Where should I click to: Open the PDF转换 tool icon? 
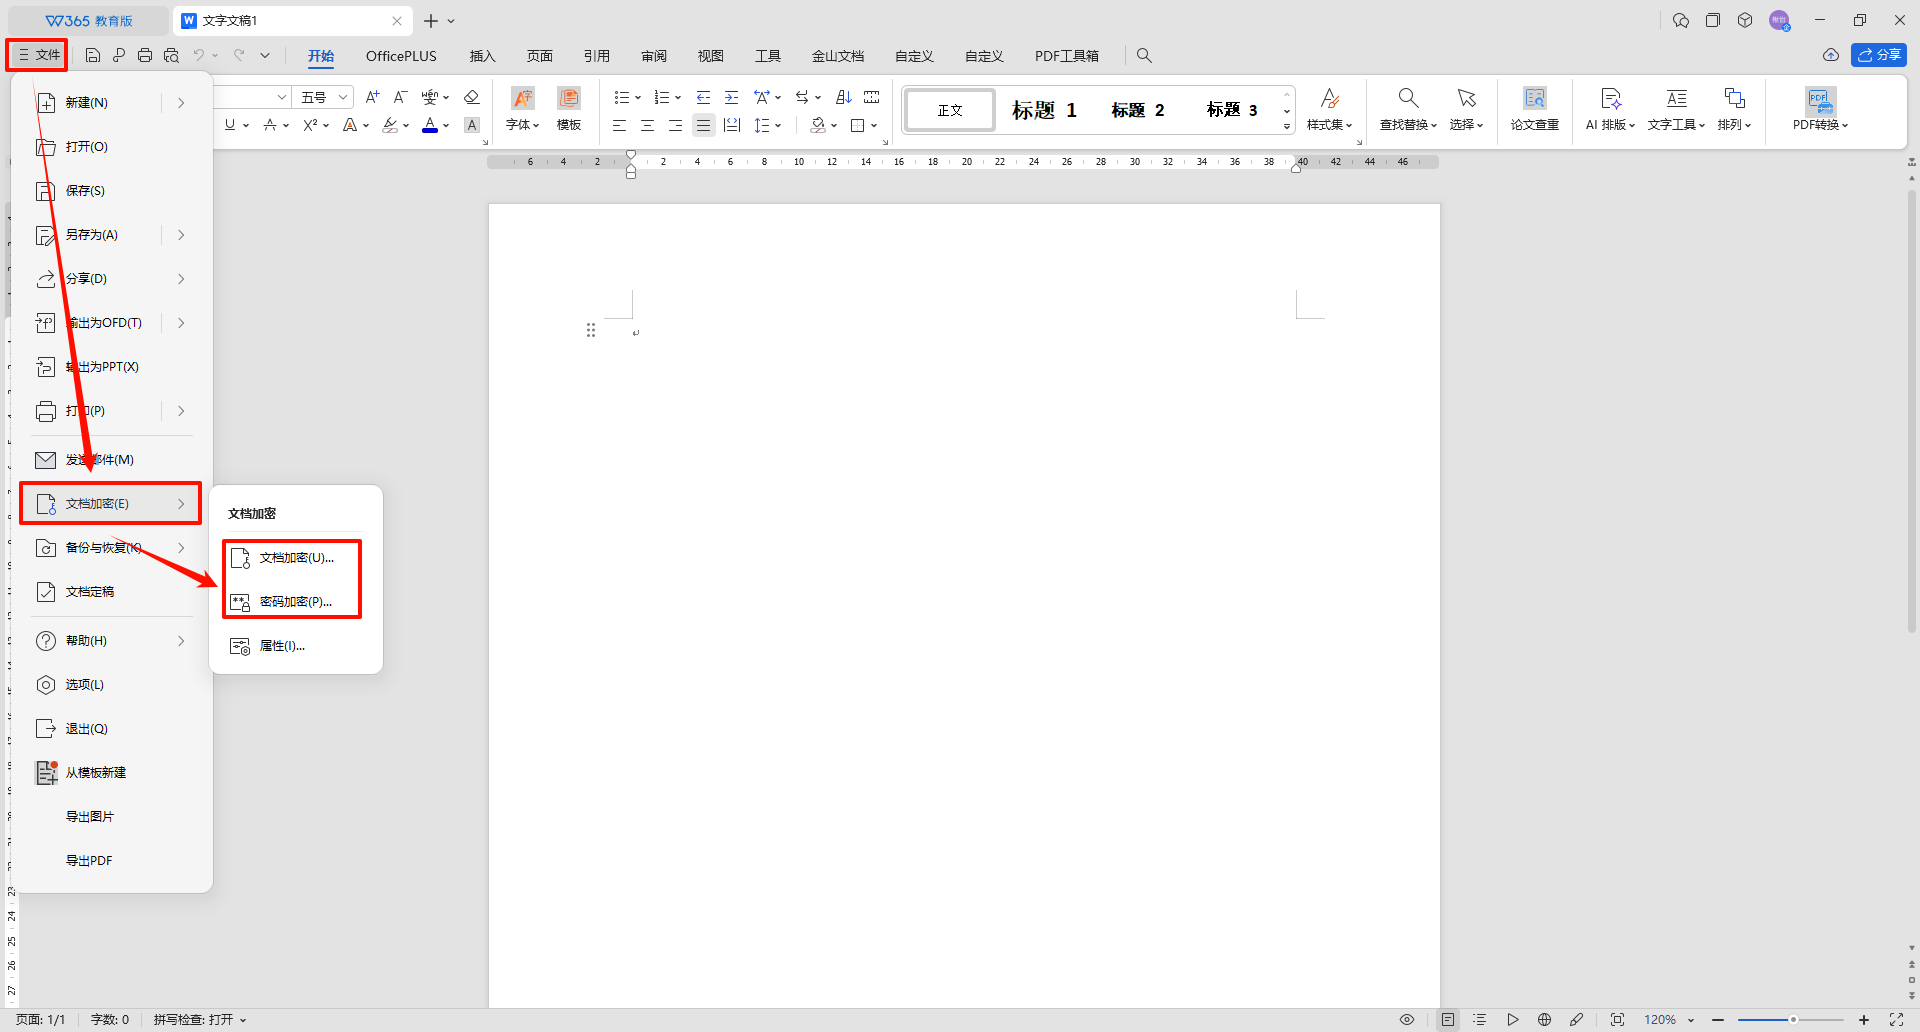1819,100
